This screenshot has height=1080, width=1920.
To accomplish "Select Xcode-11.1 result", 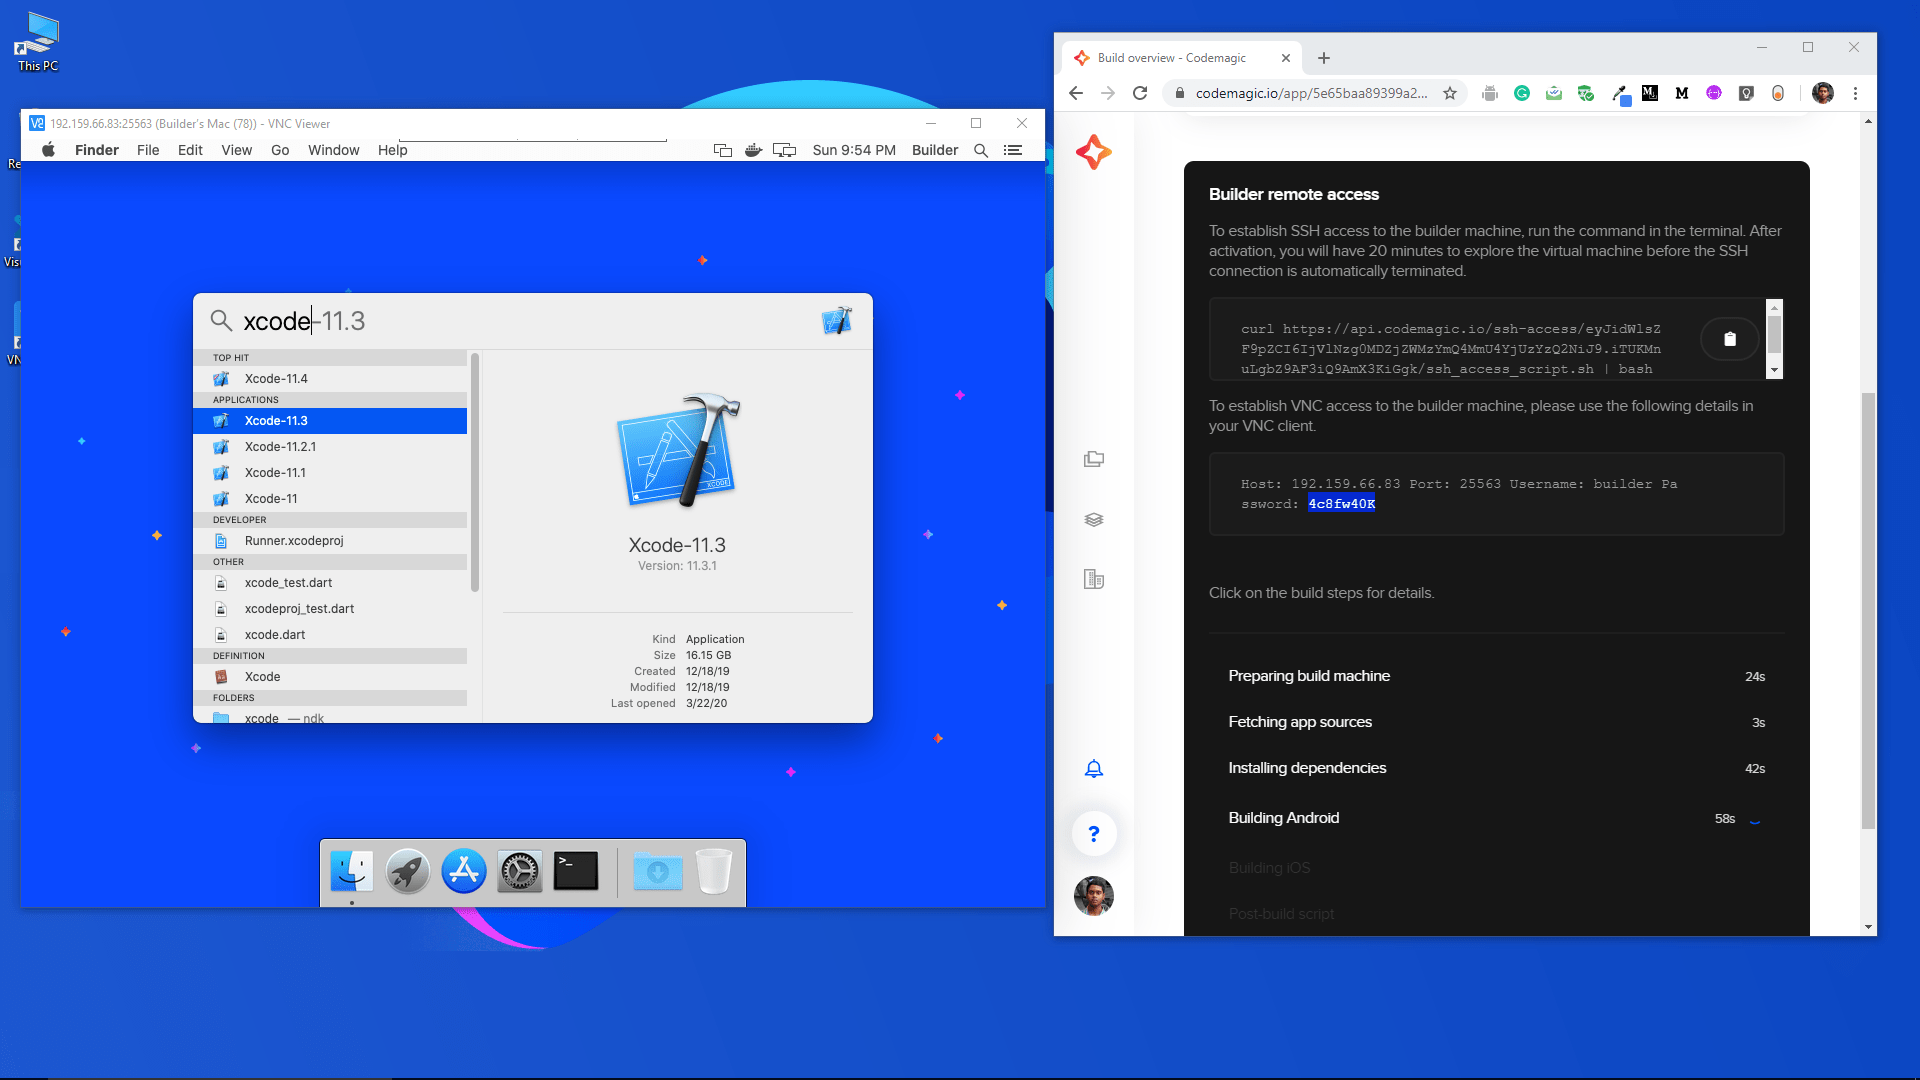I will (330, 473).
